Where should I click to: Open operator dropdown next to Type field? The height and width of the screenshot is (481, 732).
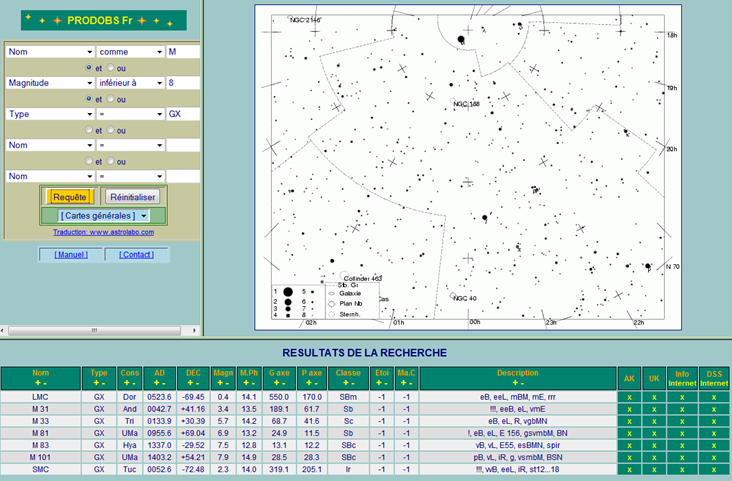pyautogui.click(x=130, y=114)
